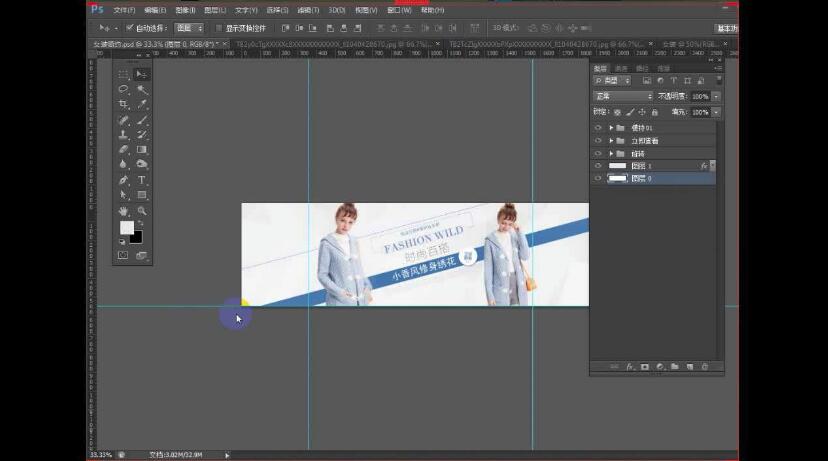Click the foreground color swatch
The height and width of the screenshot is (461, 828).
(x=127, y=228)
